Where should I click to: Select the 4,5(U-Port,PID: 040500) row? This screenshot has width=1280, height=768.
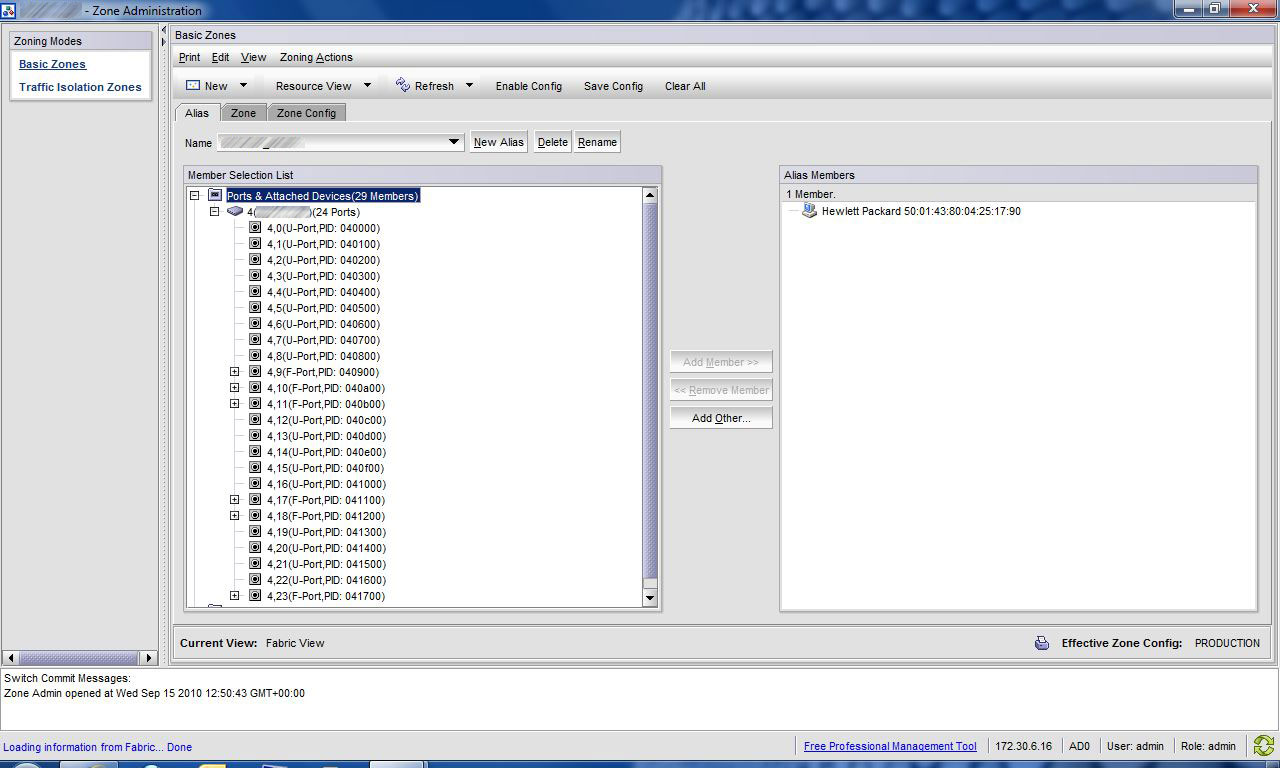coord(323,308)
